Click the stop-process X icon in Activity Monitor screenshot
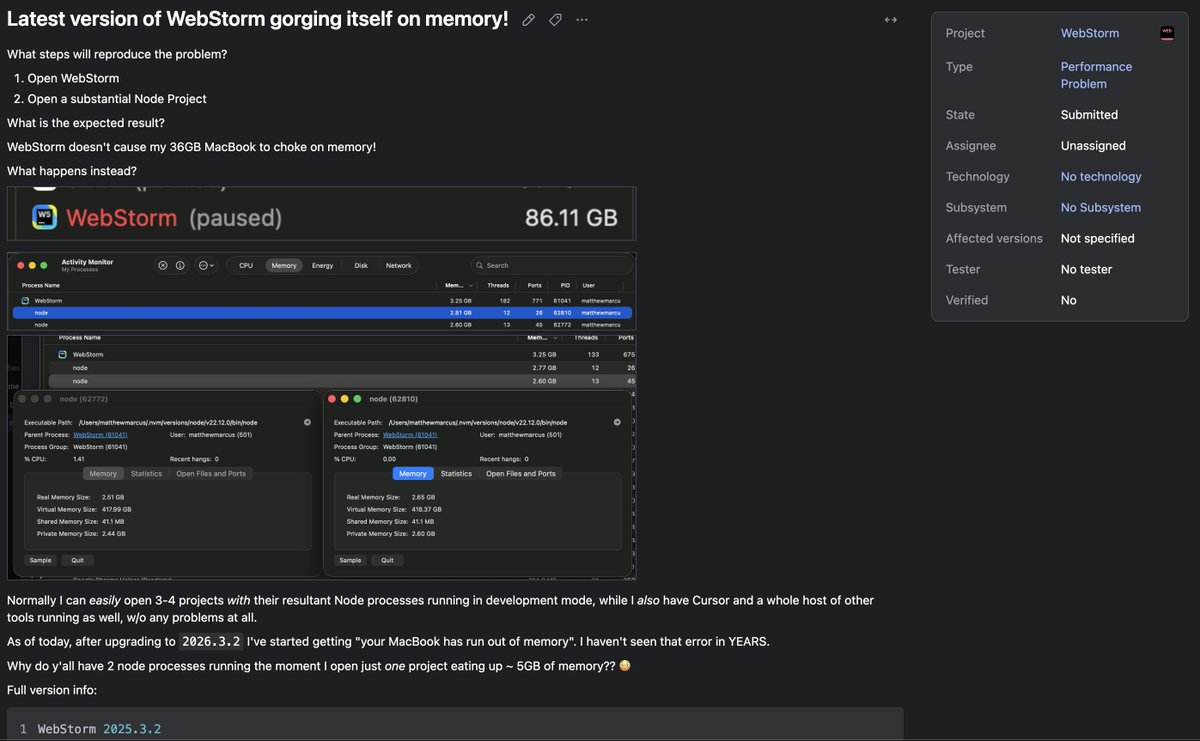Image resolution: width=1200 pixels, height=741 pixels. (163, 265)
